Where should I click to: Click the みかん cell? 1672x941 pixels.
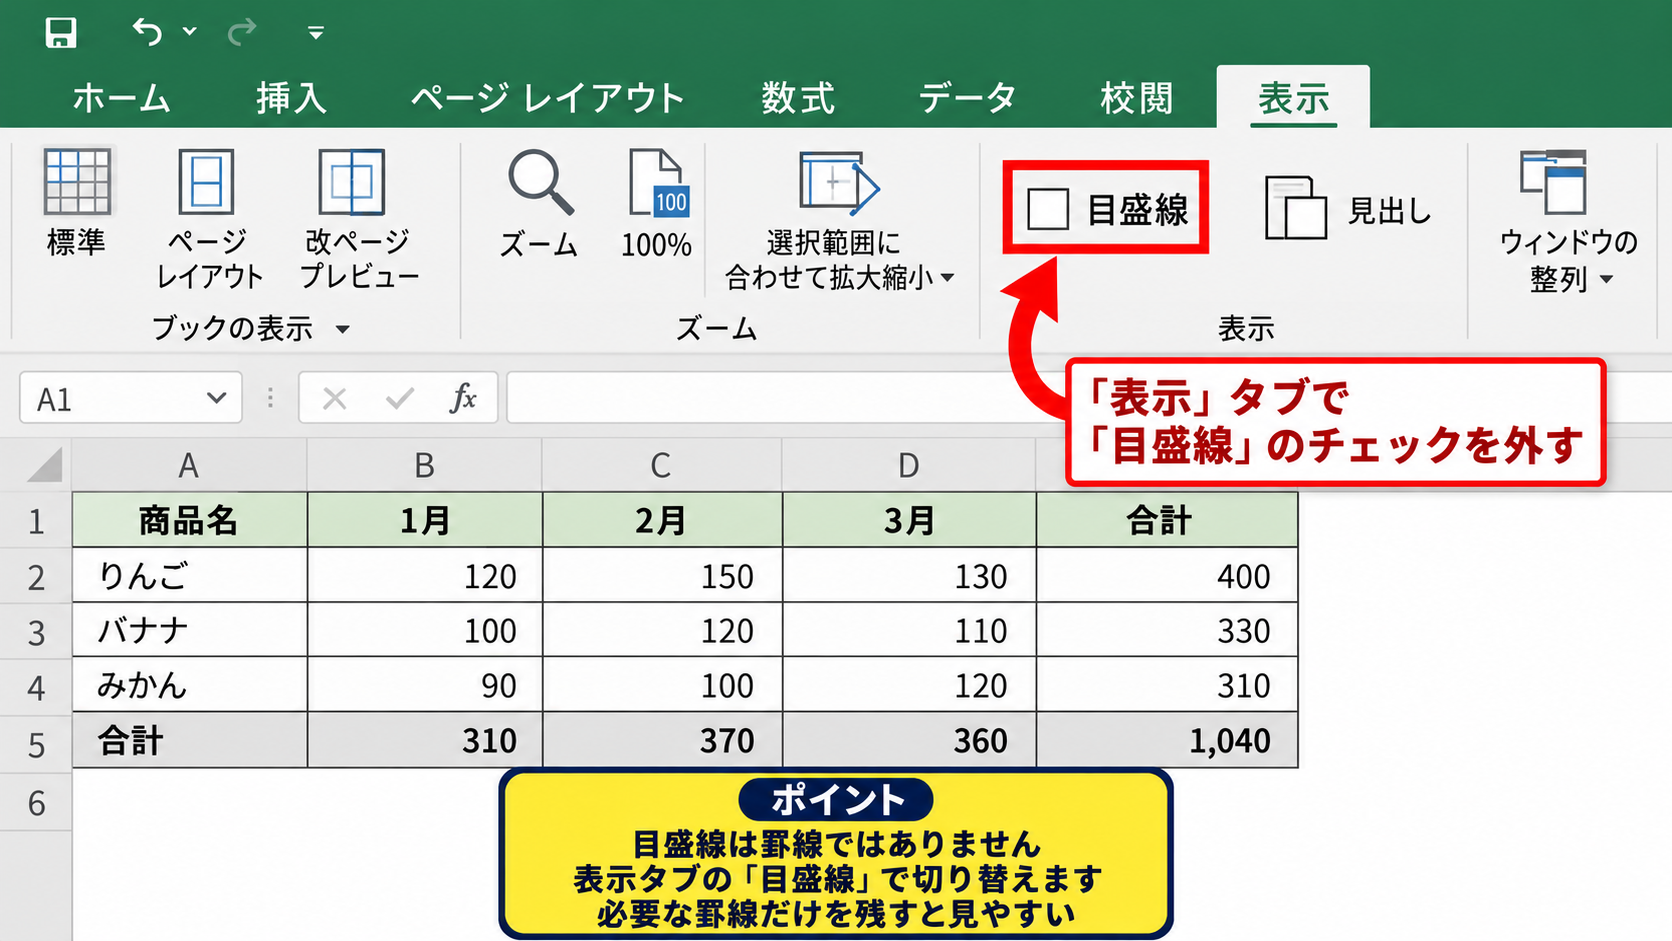click(190, 685)
